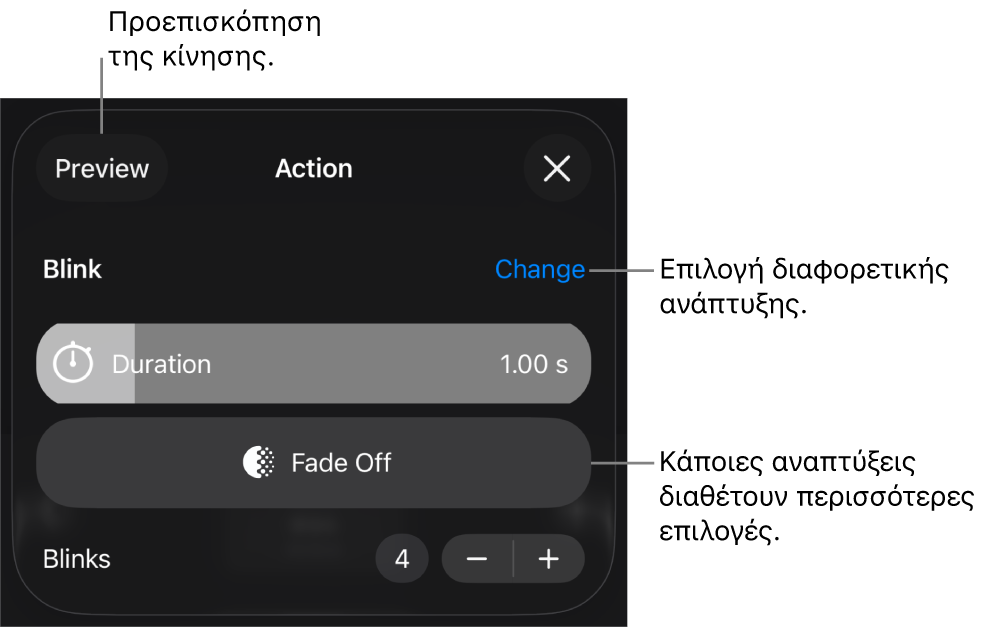Image resolution: width=990 pixels, height=628 pixels.
Task: Click the divider between minus and plus
Action: point(514,559)
